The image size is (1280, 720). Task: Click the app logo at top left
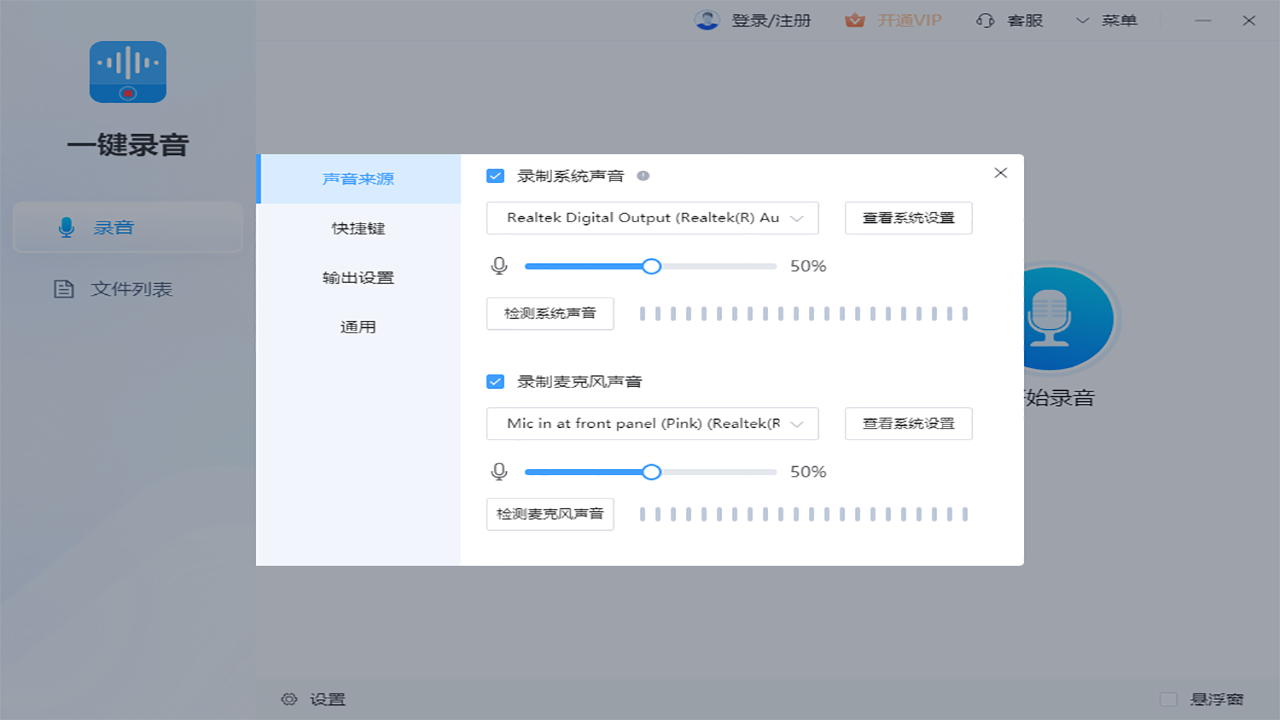[x=127, y=71]
